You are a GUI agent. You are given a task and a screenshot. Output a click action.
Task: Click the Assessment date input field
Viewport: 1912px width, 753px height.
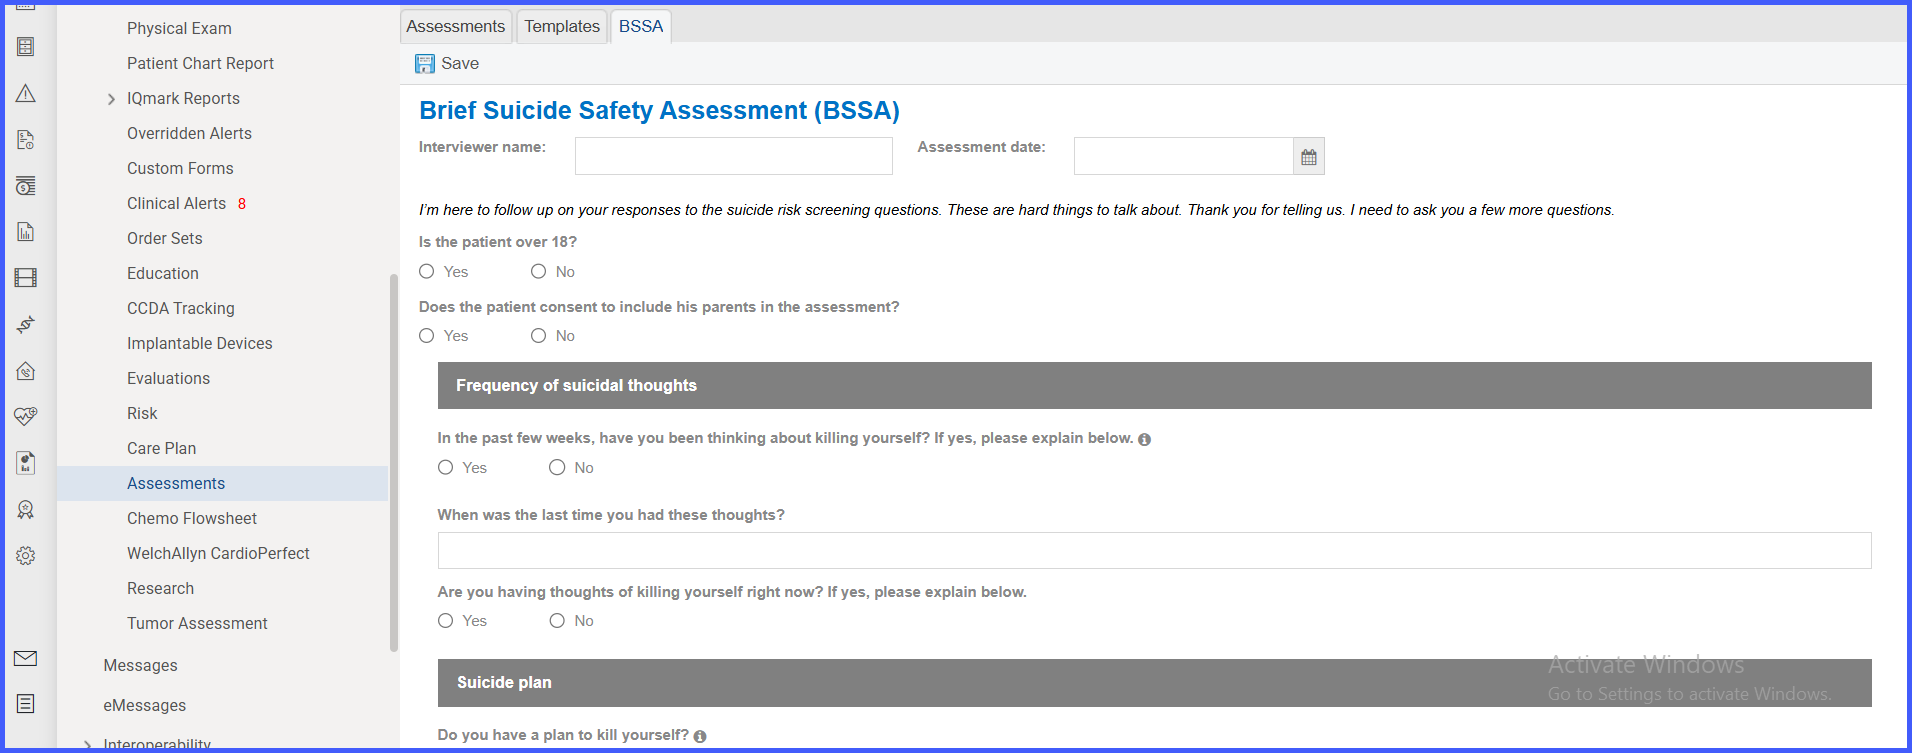coord(1184,156)
